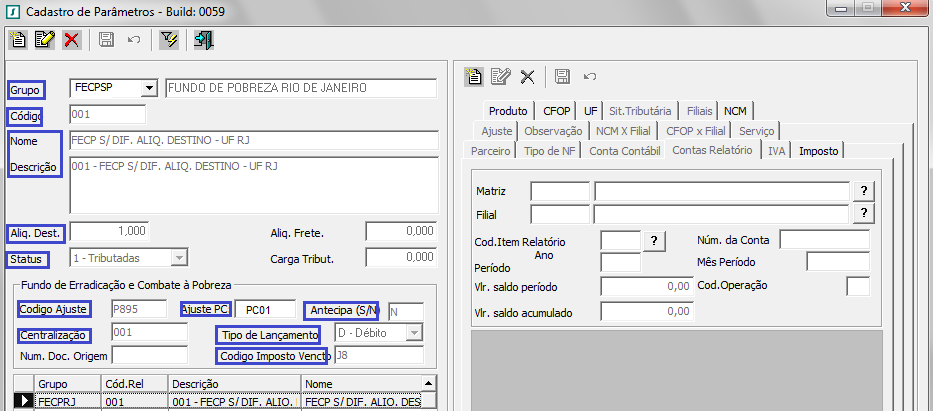Click the Cód.Rel column header in grid

134,384
